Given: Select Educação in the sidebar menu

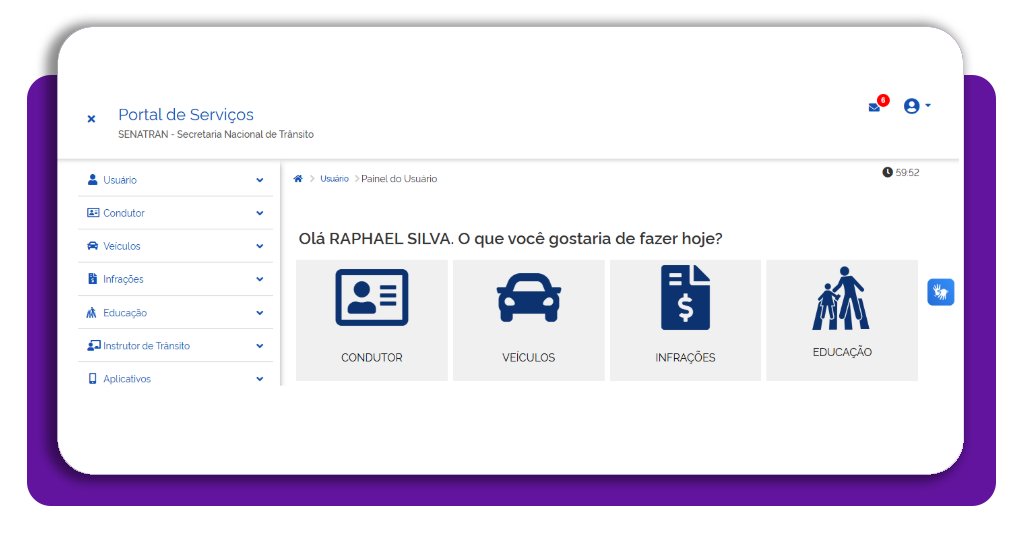Looking at the screenshot, I should 124,313.
